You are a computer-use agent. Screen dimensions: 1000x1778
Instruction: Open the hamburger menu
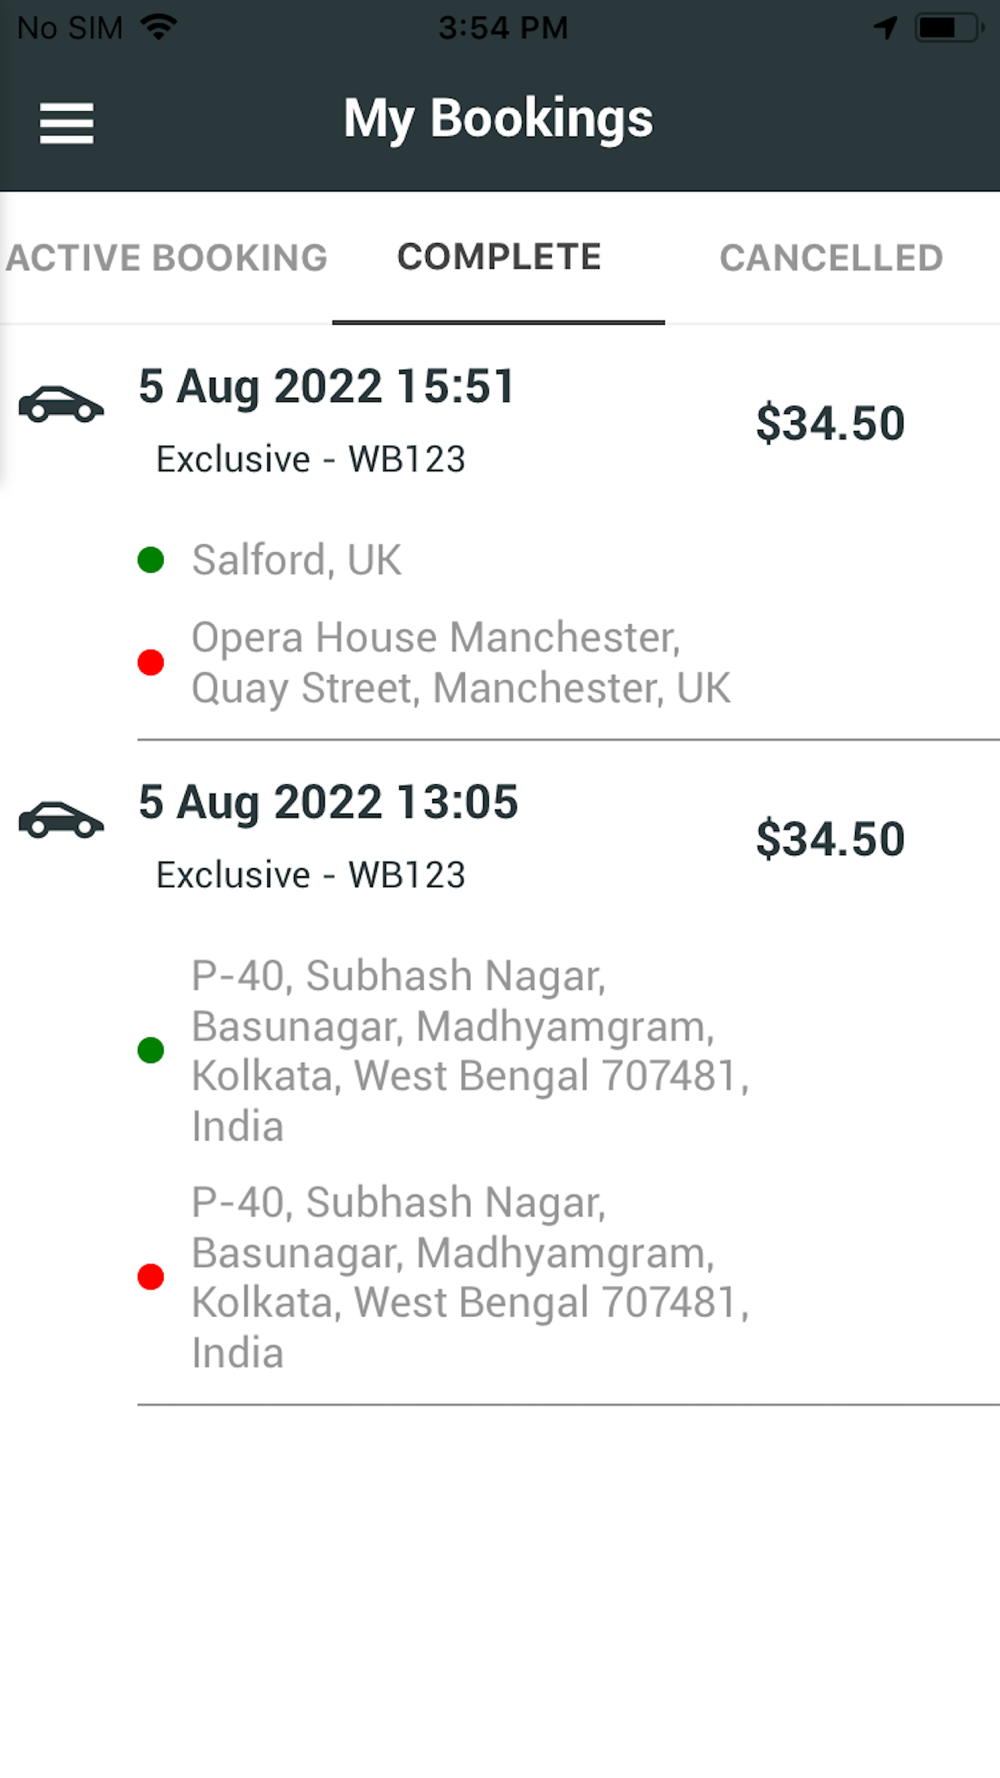click(66, 123)
